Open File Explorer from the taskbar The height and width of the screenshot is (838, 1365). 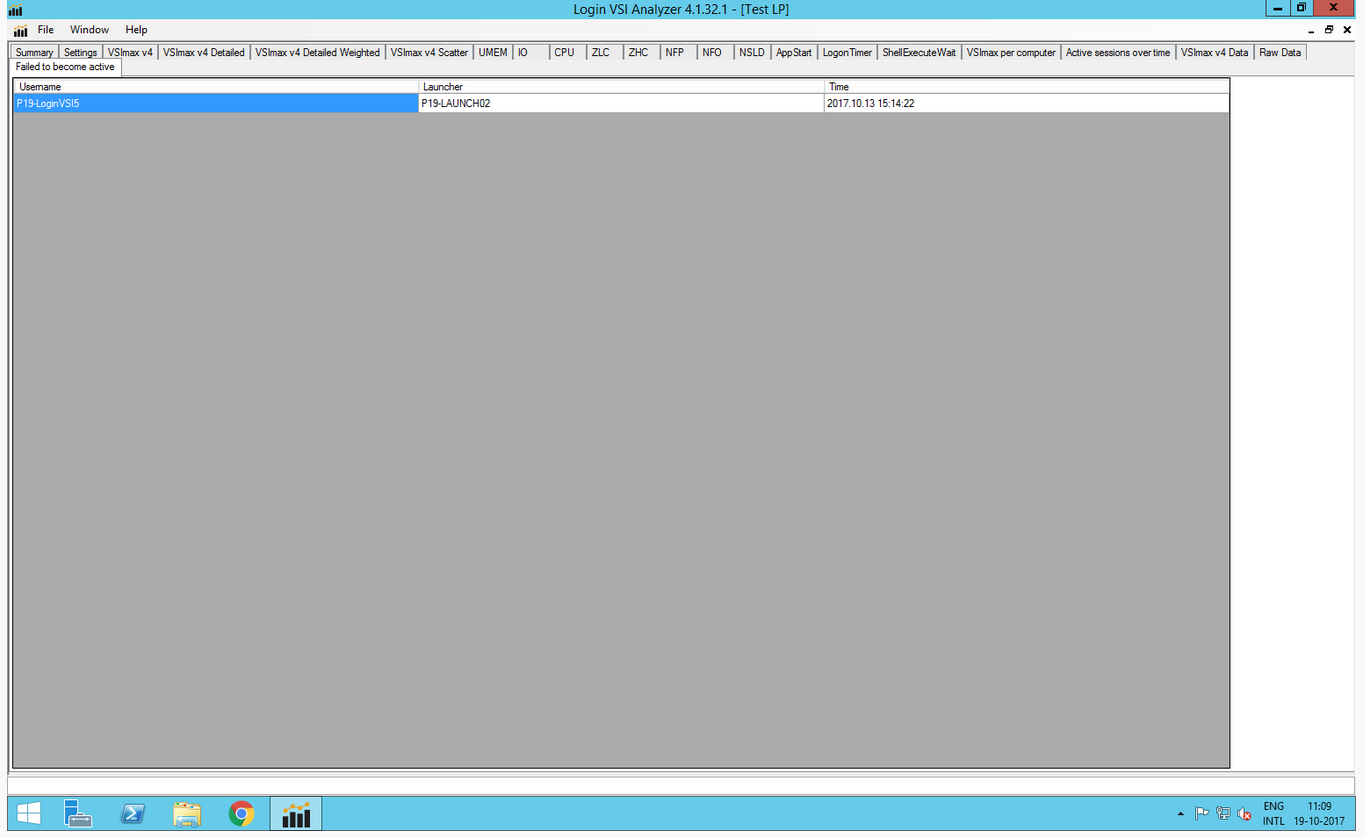tap(187, 814)
